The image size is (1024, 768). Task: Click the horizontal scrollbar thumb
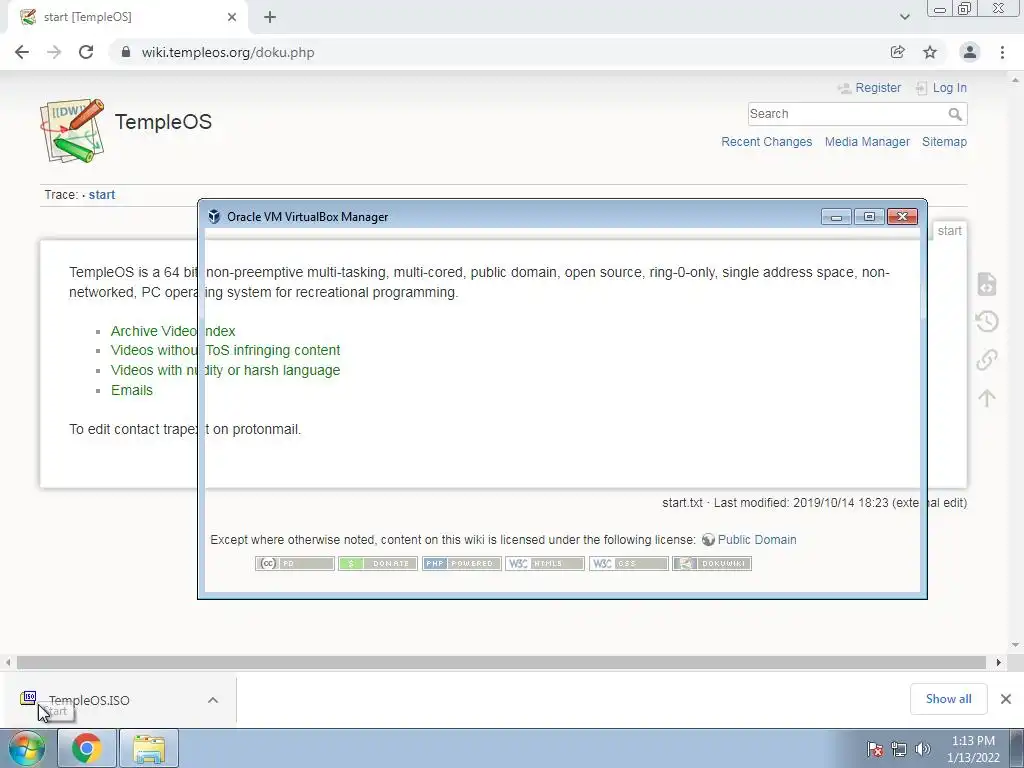(x=501, y=662)
